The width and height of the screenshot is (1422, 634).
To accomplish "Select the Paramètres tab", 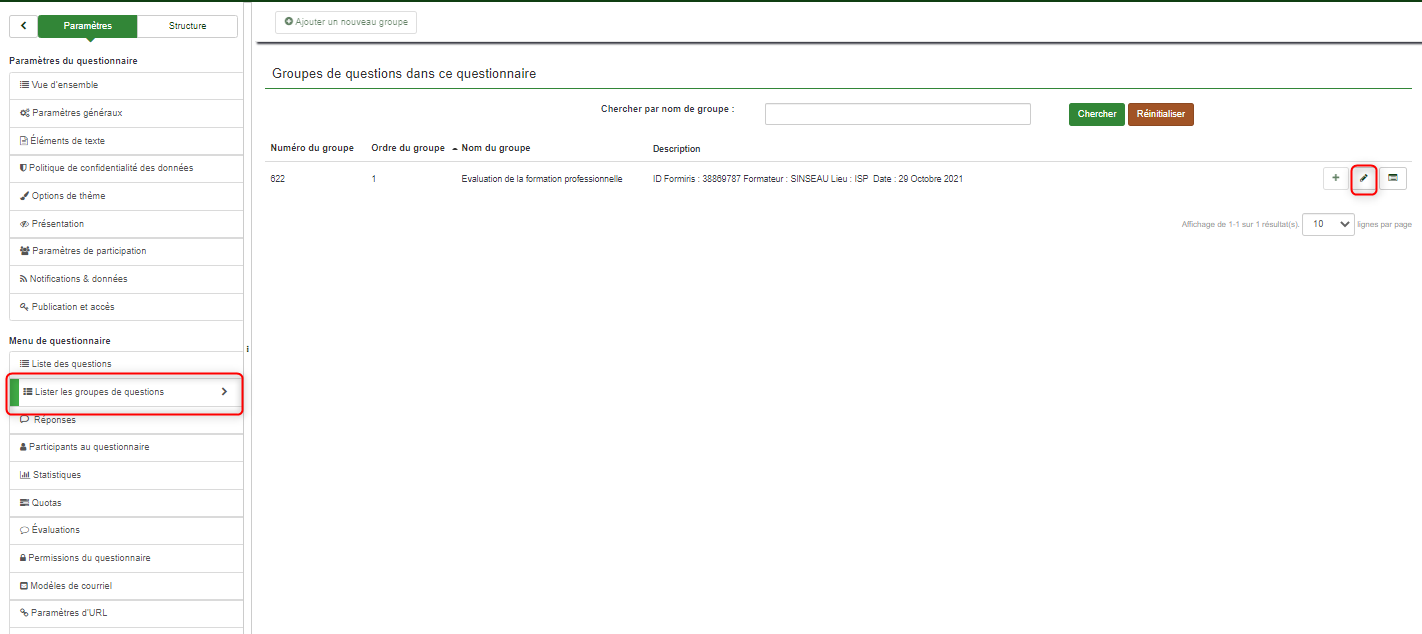I will [87, 26].
